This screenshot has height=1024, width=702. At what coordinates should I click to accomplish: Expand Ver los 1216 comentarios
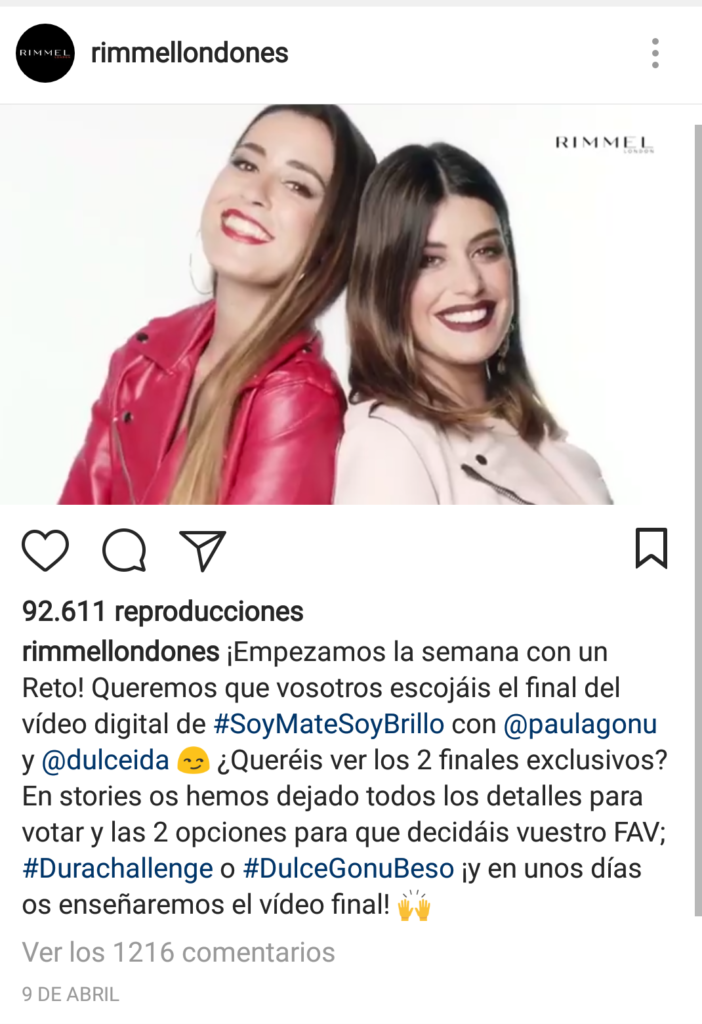click(x=178, y=953)
